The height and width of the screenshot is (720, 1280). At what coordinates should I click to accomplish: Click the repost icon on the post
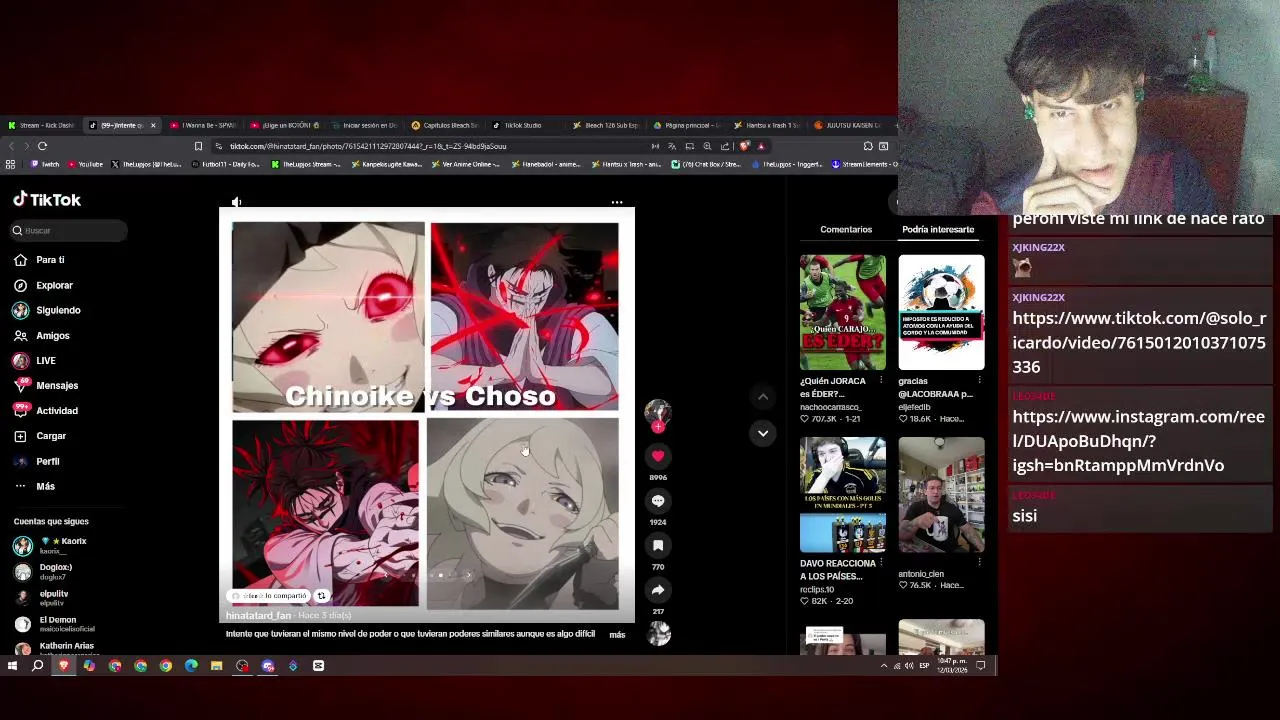point(321,596)
